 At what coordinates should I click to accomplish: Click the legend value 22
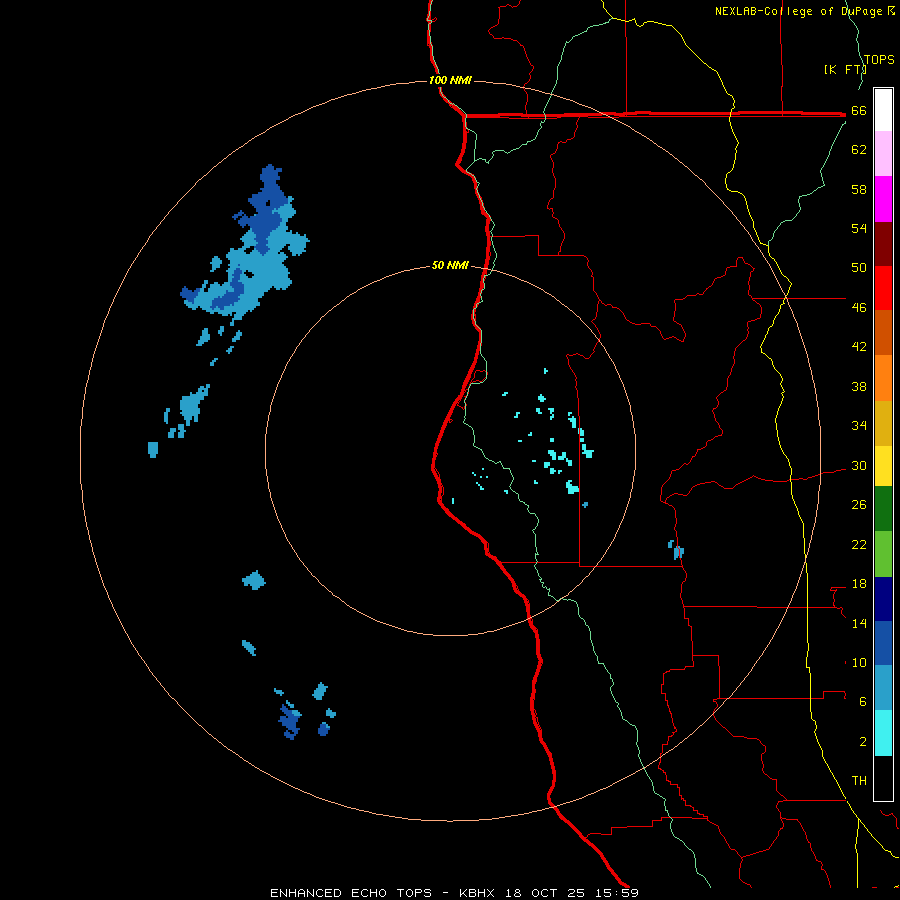[859, 544]
